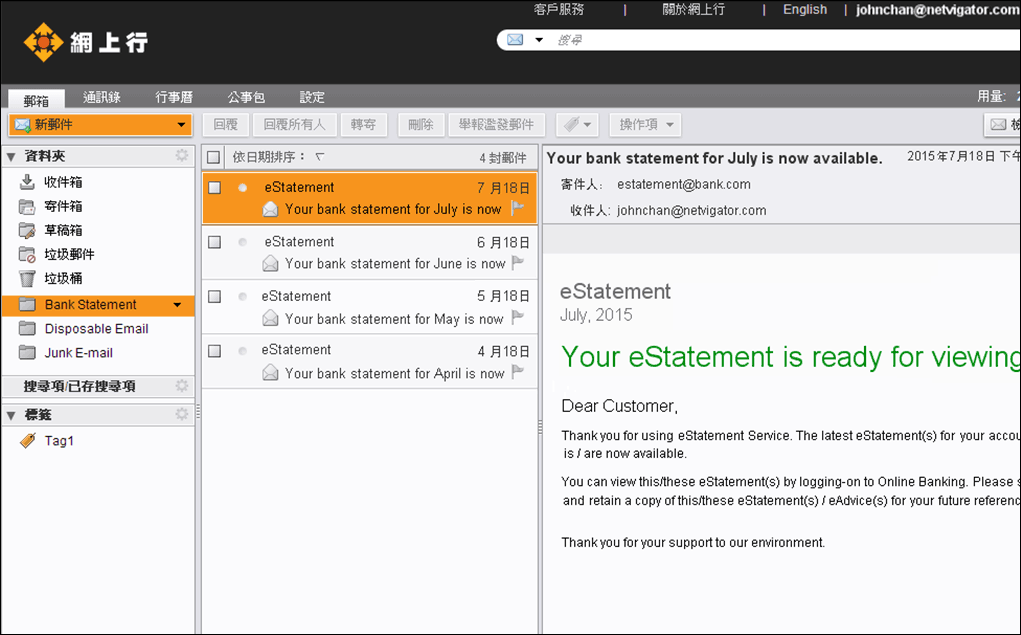Open 客戶服務 link
Viewport: 1021px width, 635px height.
click(559, 10)
